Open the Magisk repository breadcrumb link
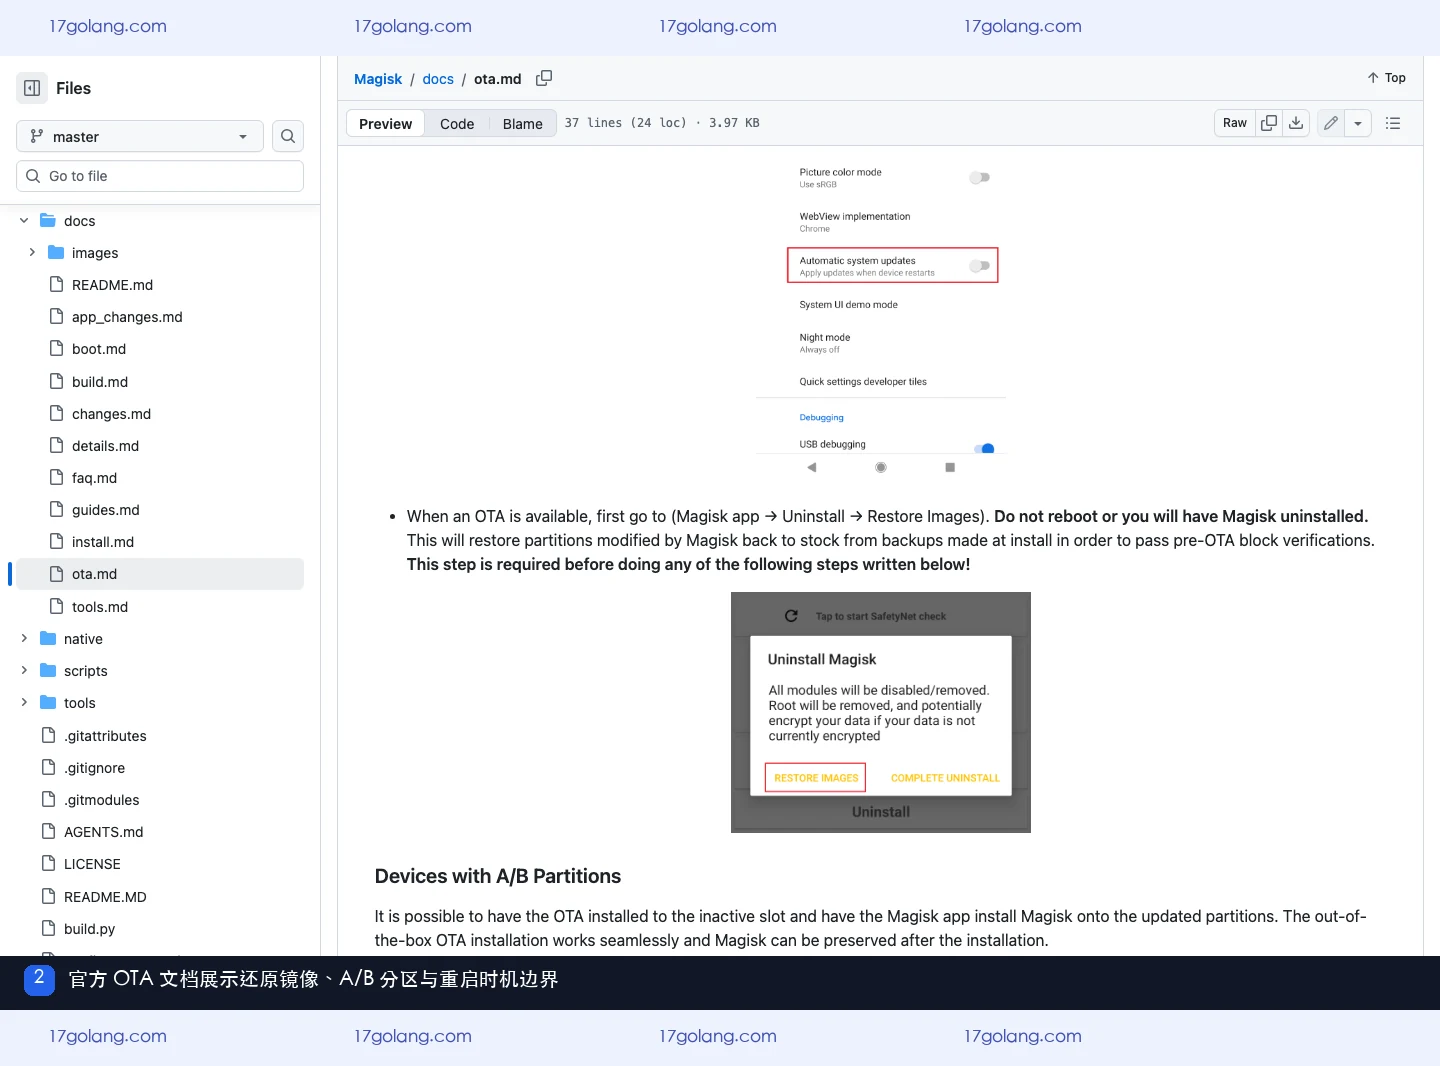The height and width of the screenshot is (1066, 1440). 378,79
